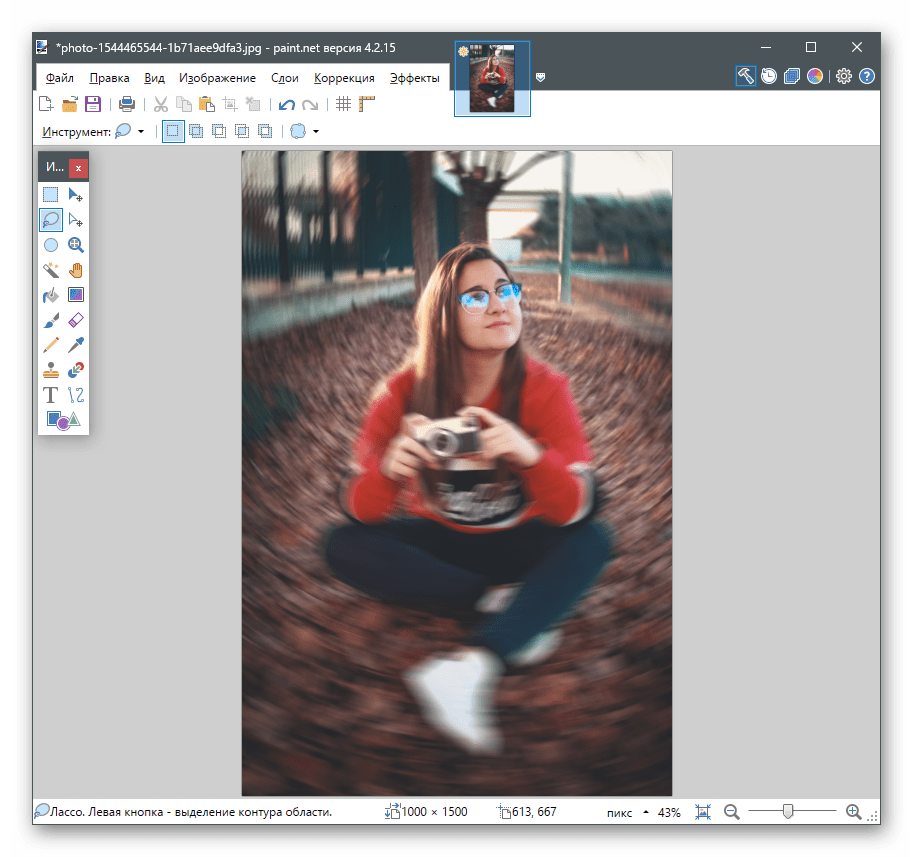This screenshot has width=913, height=857.
Task: Set selection mode to Subtract
Action: pos(219,132)
